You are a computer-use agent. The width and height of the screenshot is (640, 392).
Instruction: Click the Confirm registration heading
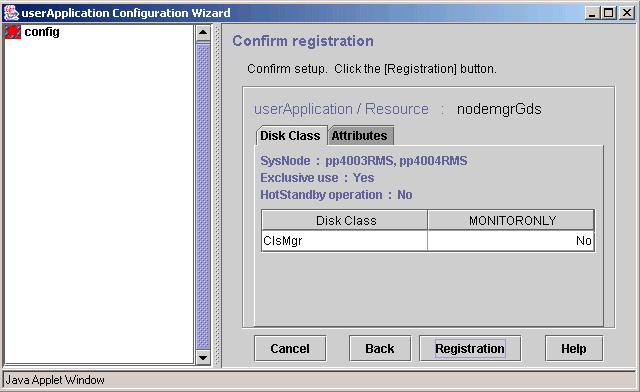click(x=303, y=41)
